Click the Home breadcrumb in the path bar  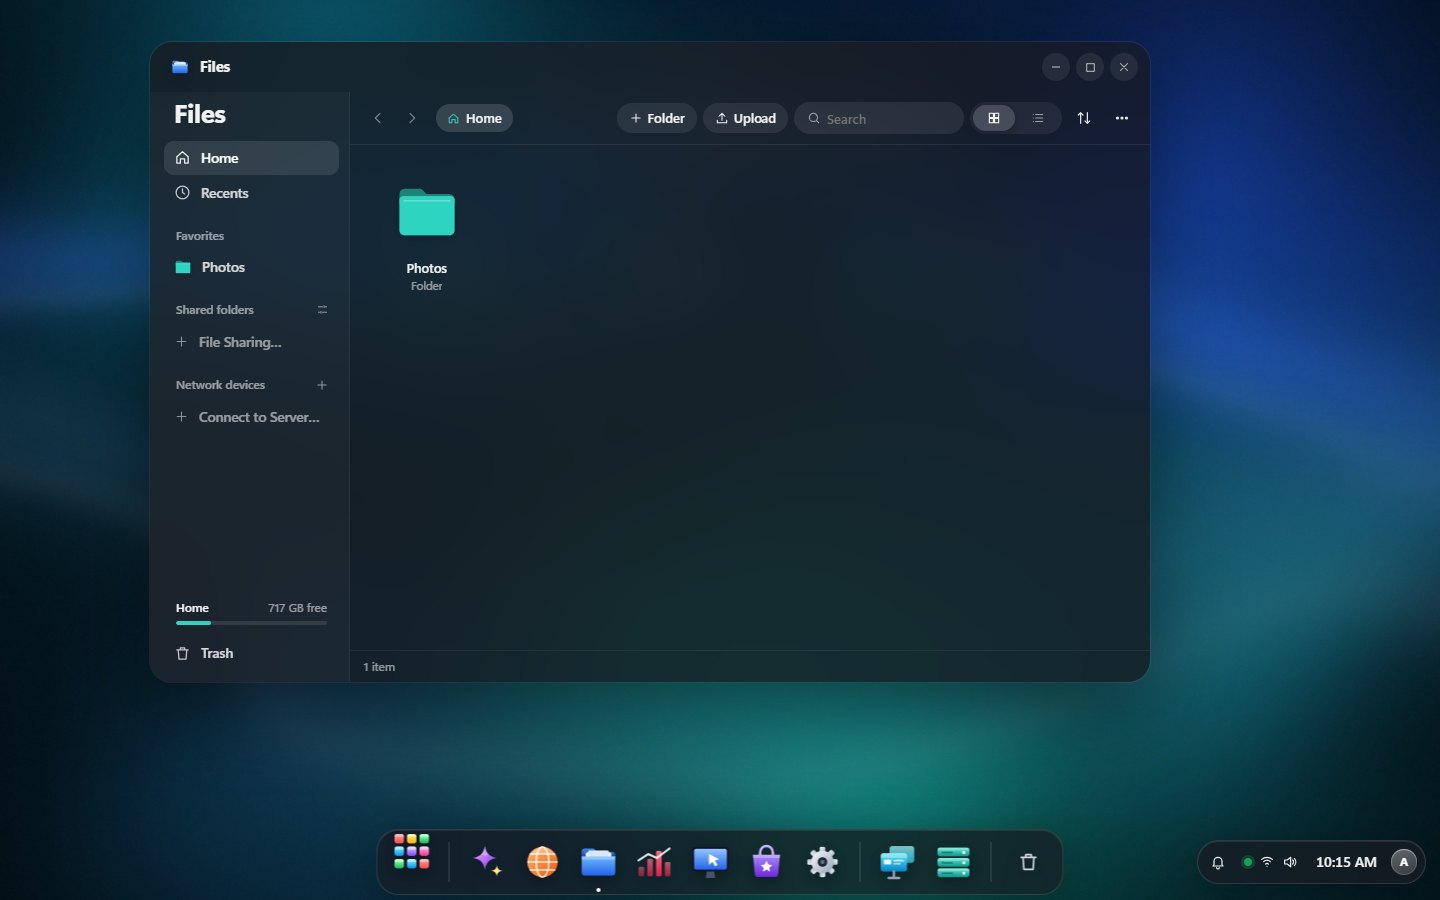pos(474,118)
